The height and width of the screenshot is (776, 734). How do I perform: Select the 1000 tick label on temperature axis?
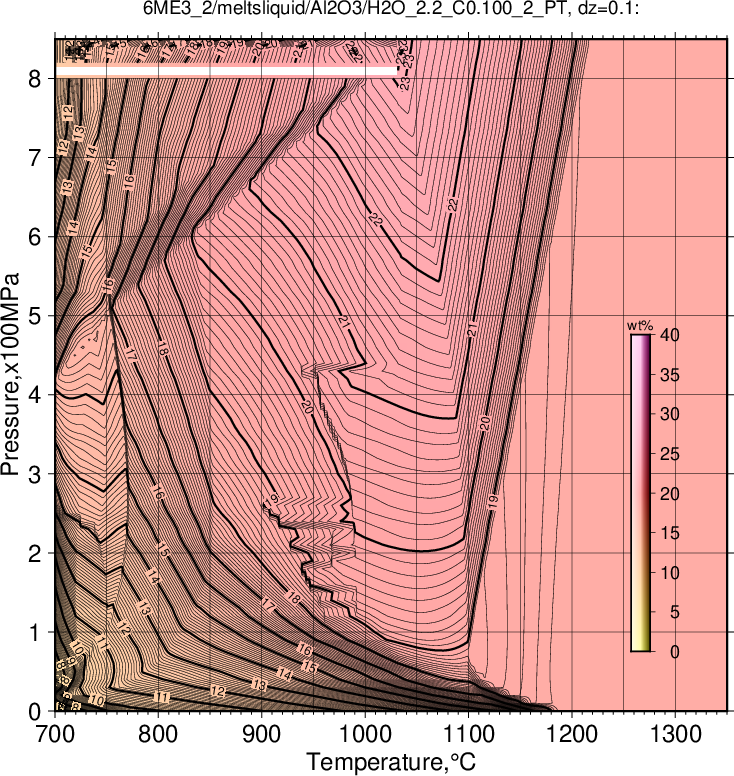[365, 734]
